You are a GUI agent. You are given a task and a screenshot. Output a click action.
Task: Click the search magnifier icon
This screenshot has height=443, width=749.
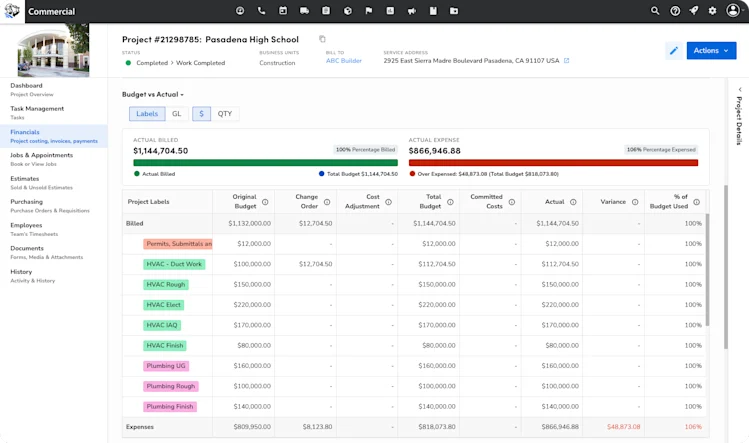click(x=655, y=11)
